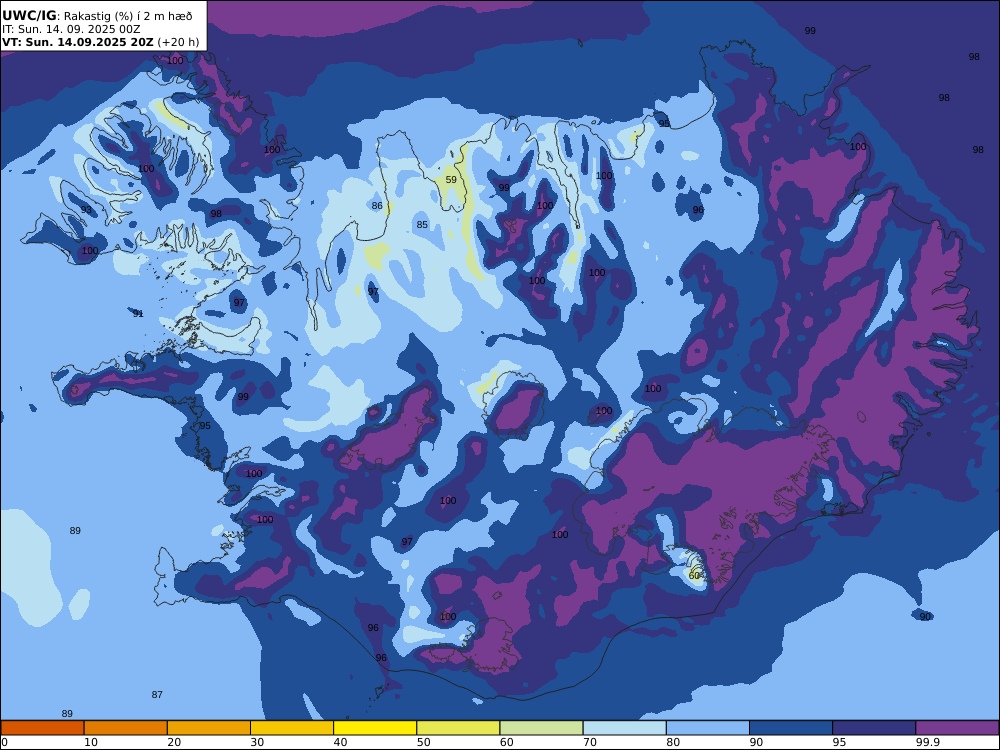Click the 85 humidity value label
Screen dimensions: 1000x750
[x=422, y=224]
